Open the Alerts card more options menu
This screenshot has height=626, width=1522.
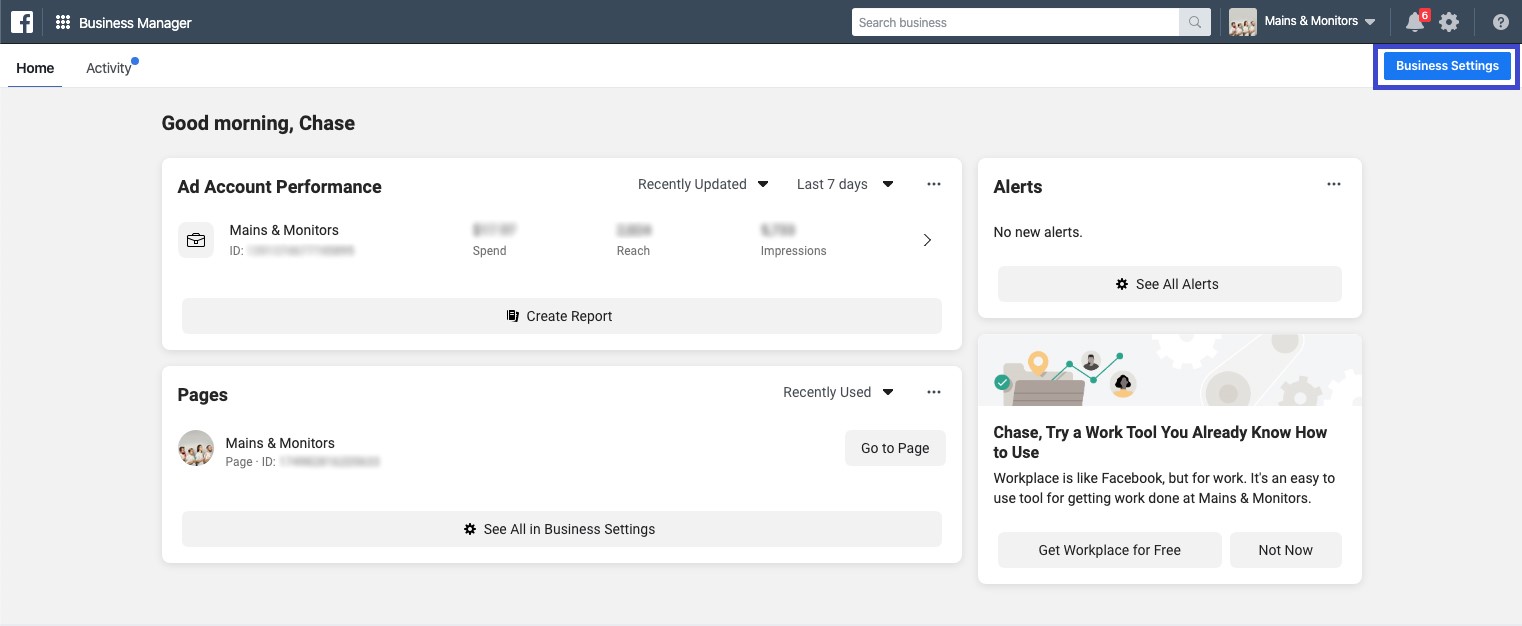tap(1334, 184)
